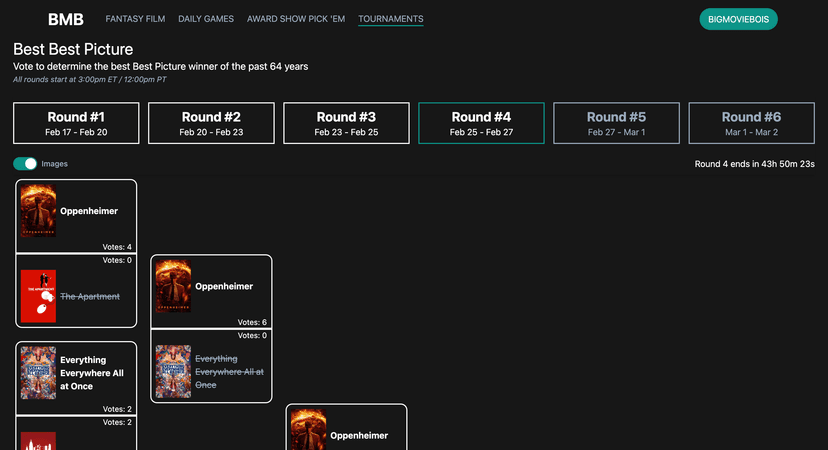Image resolution: width=828 pixels, height=450 pixels.
Task: Click the Round 4 ends countdown text
Action: 754,164
